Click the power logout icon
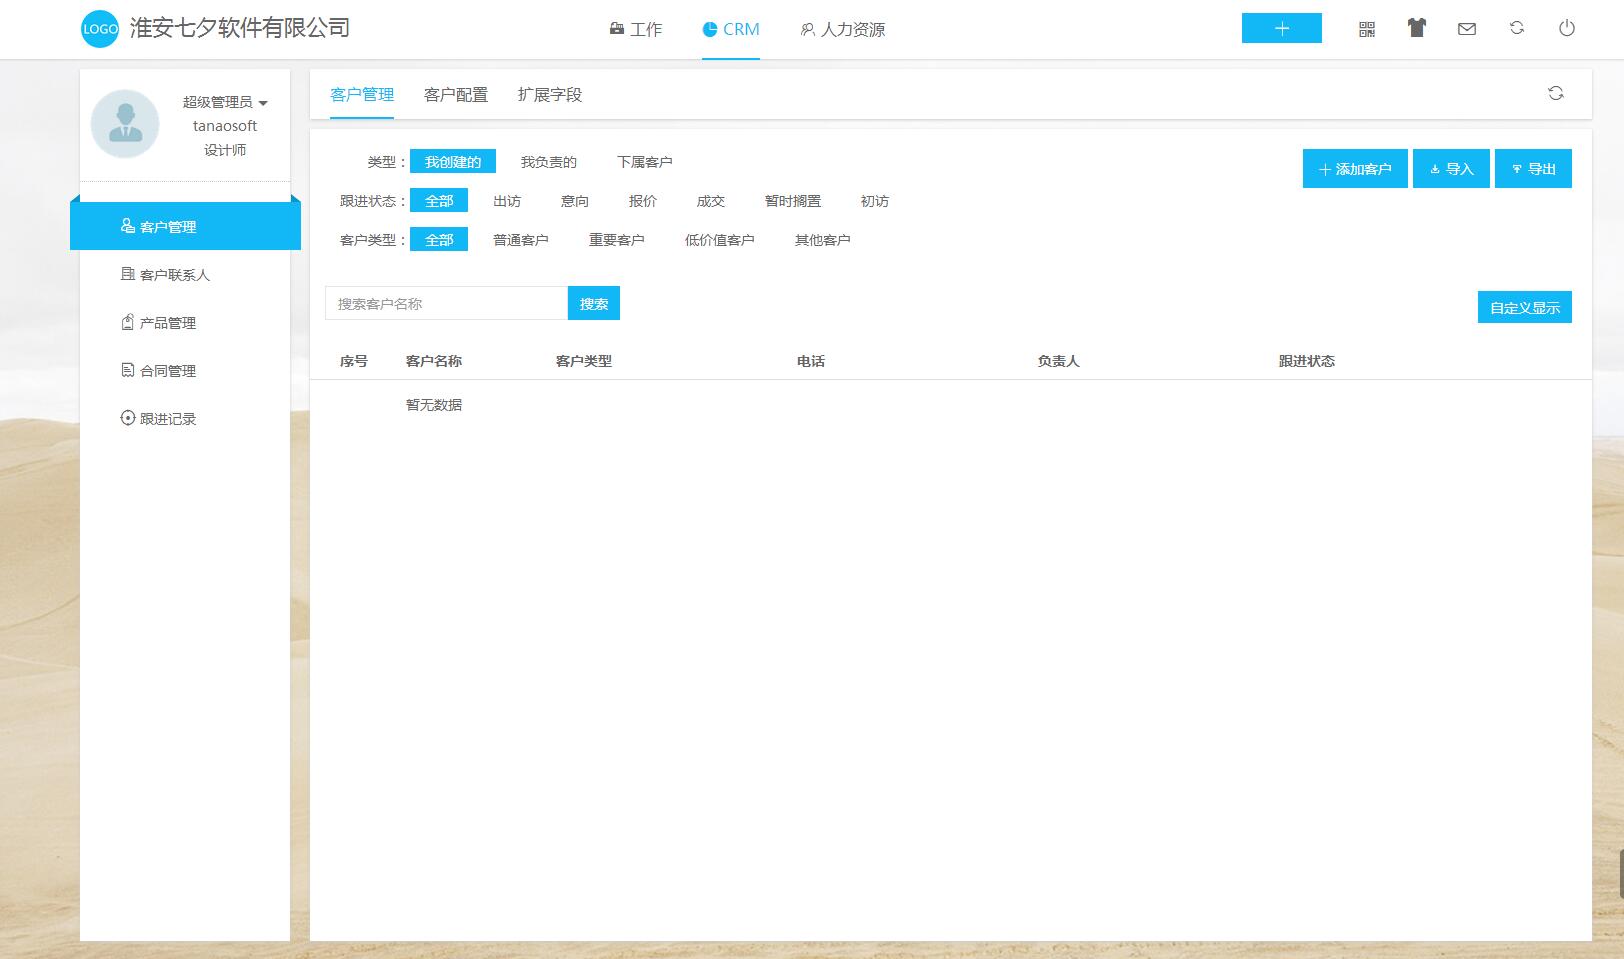 click(x=1567, y=28)
